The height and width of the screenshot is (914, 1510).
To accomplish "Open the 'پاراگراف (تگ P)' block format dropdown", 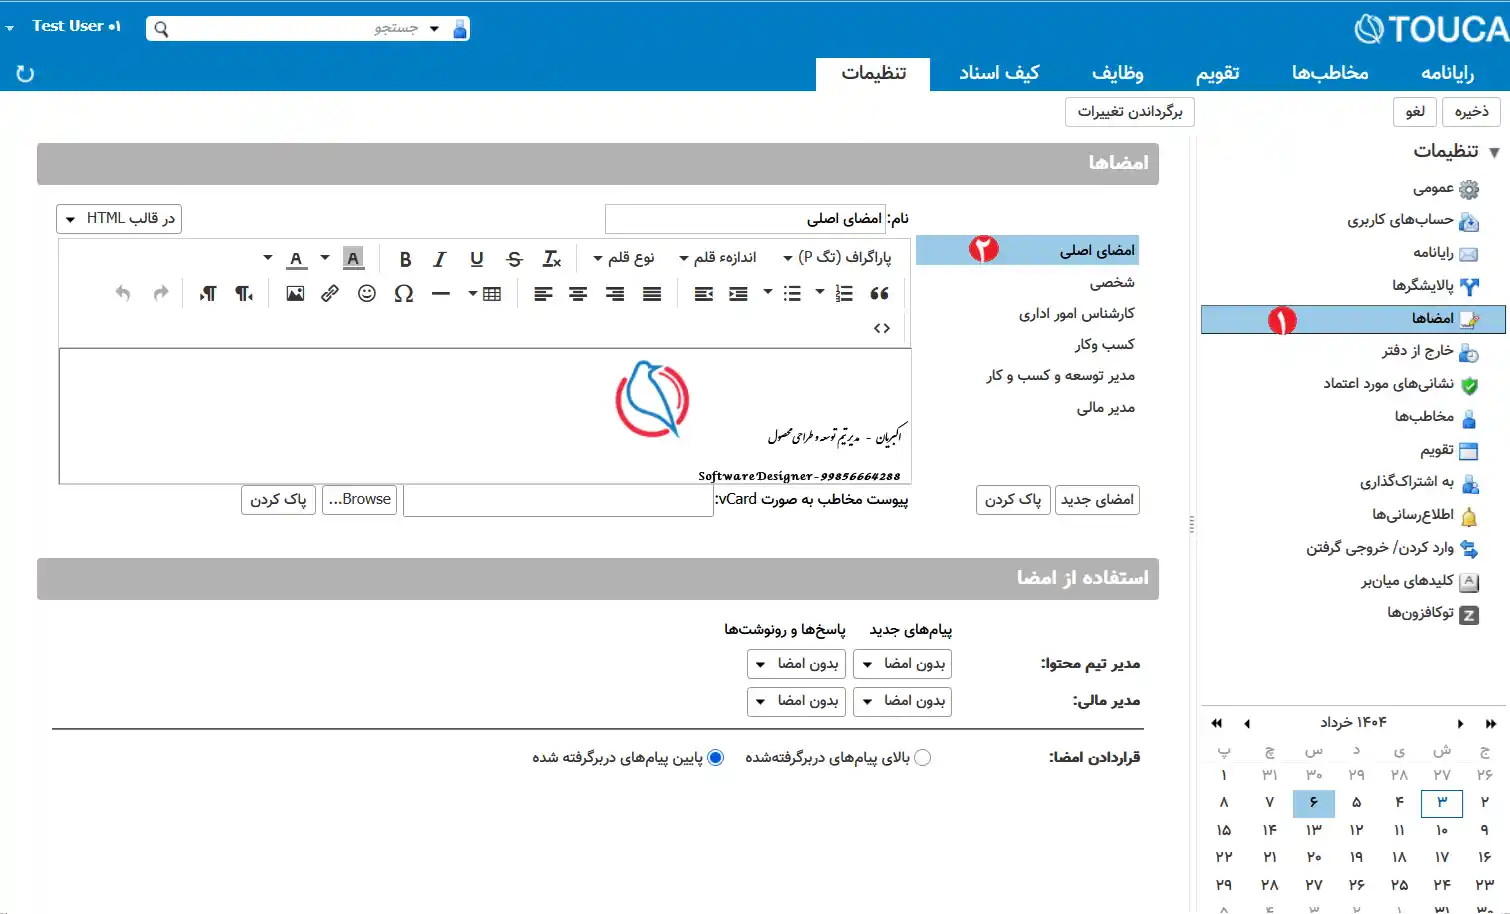I will pyautogui.click(x=837, y=258).
